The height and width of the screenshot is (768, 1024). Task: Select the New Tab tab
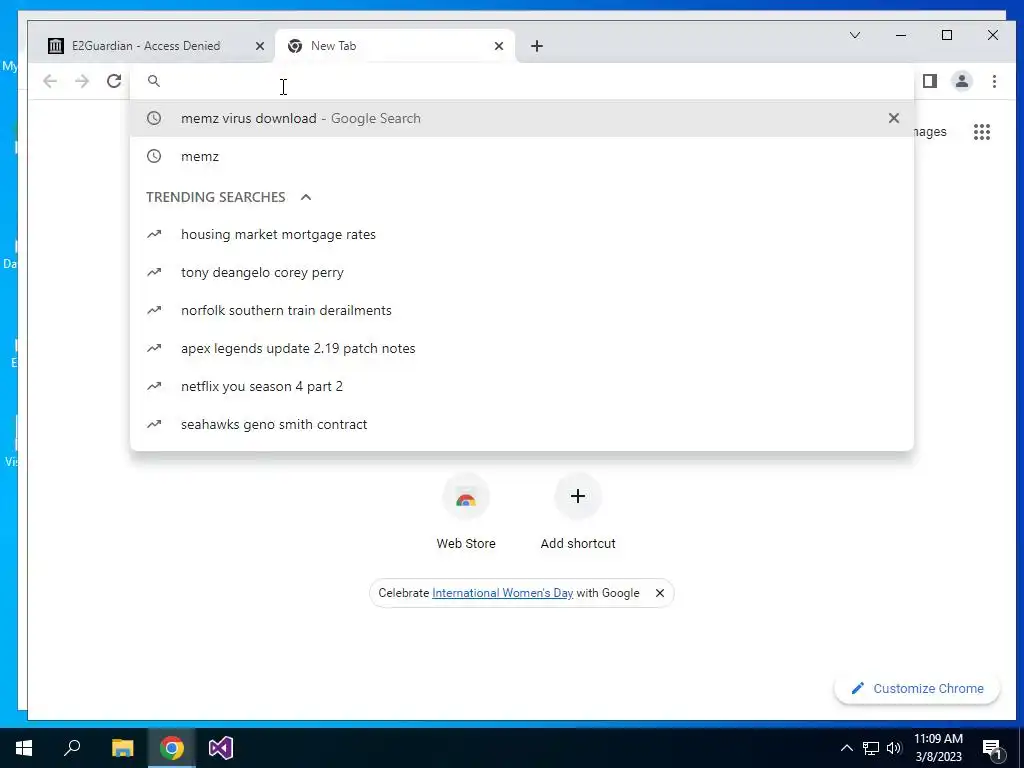click(x=395, y=46)
